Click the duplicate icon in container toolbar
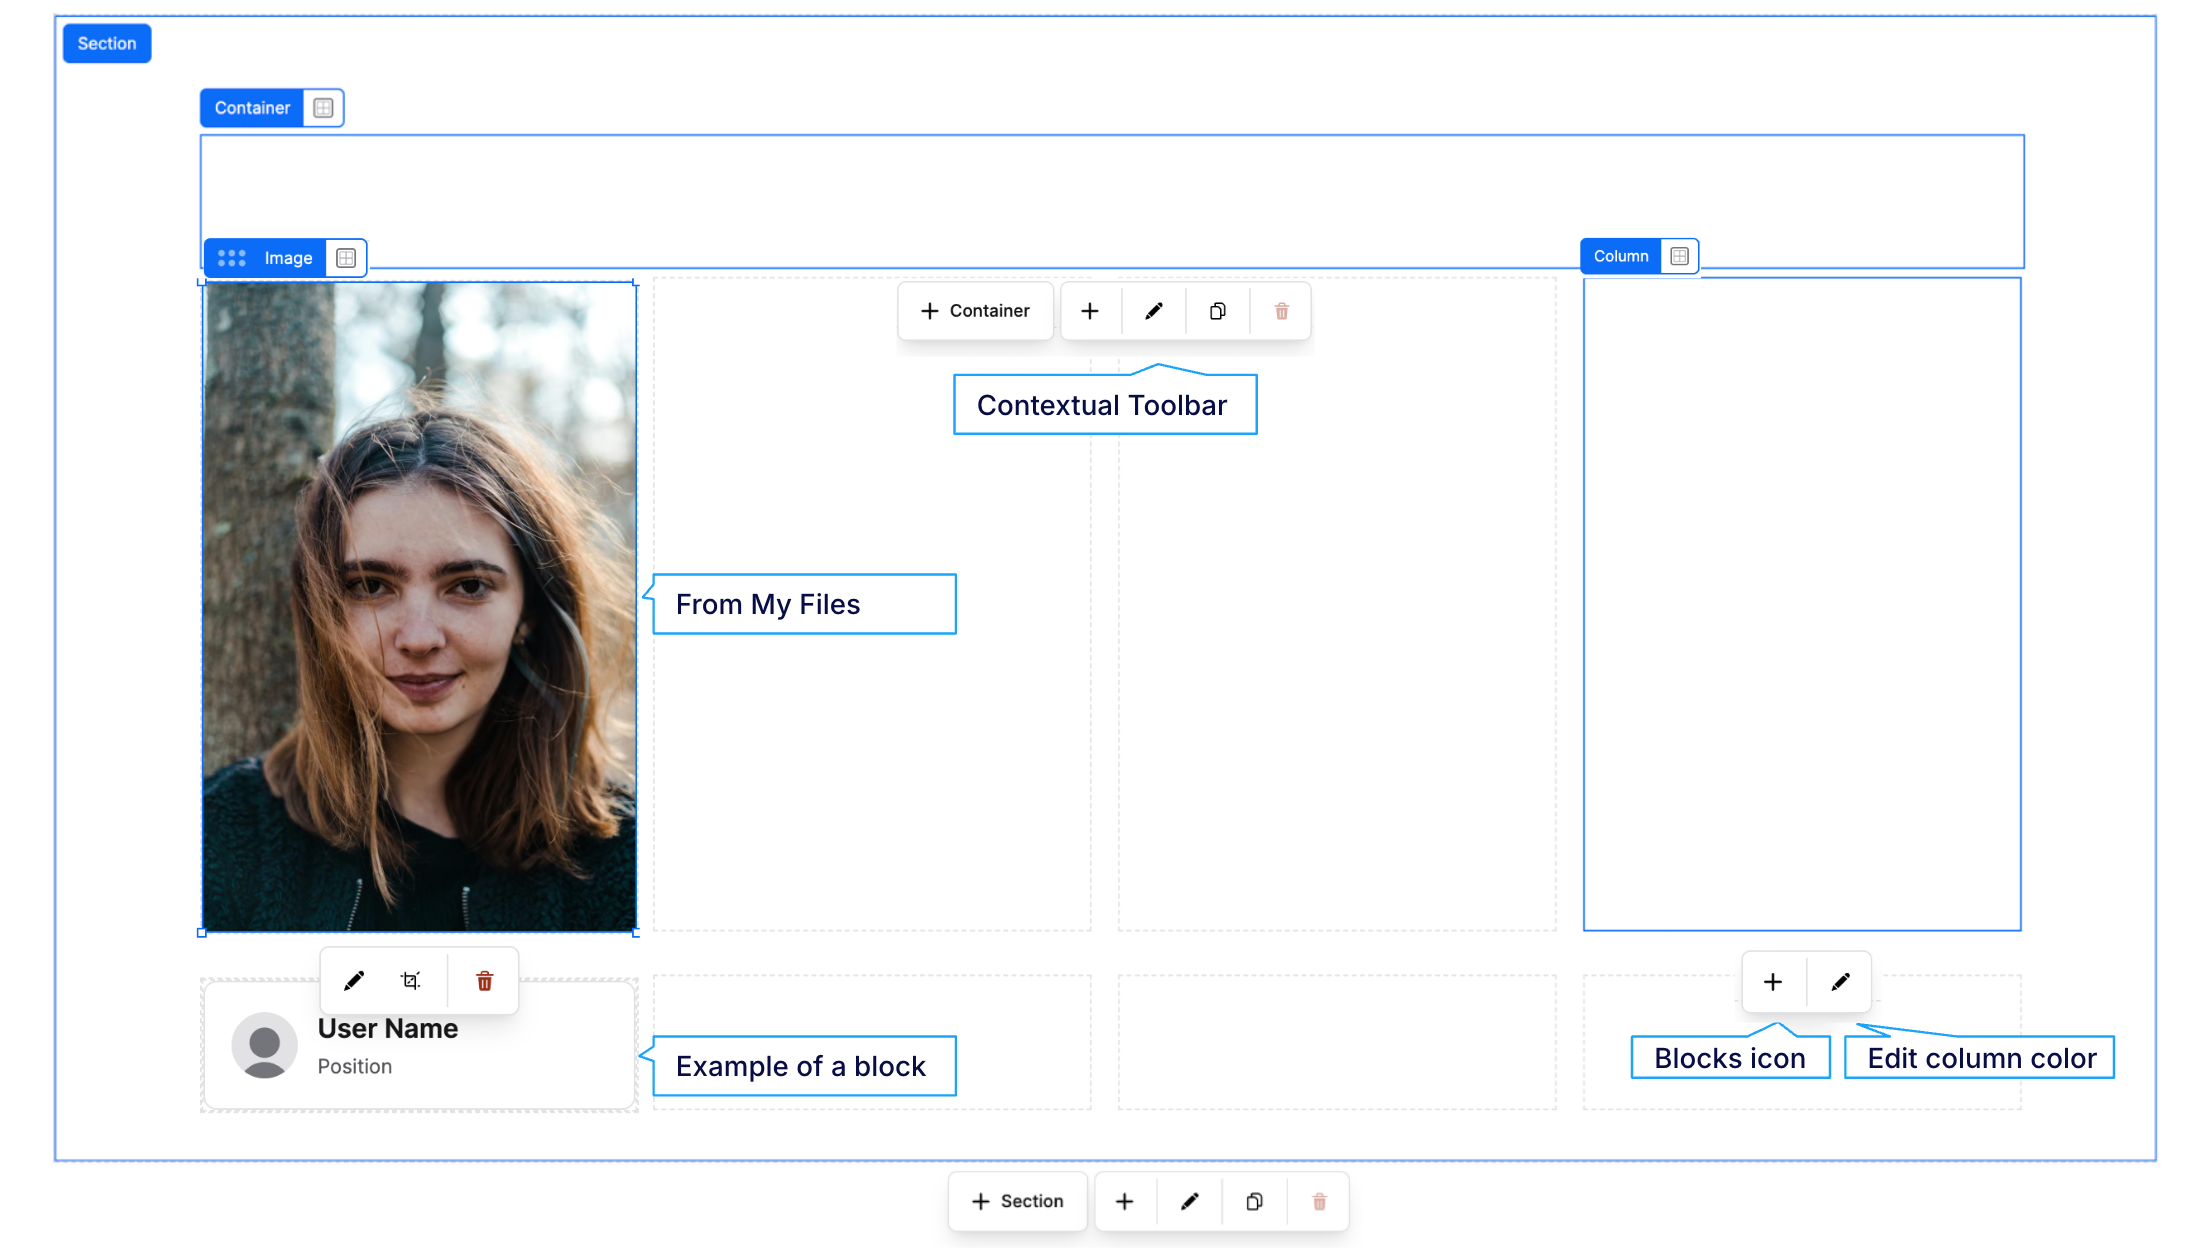The height and width of the screenshot is (1248, 2202). click(1218, 311)
